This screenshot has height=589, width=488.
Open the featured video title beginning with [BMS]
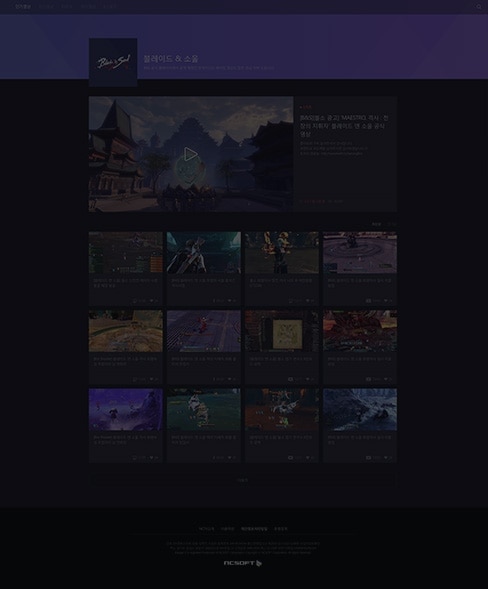tap(344, 126)
